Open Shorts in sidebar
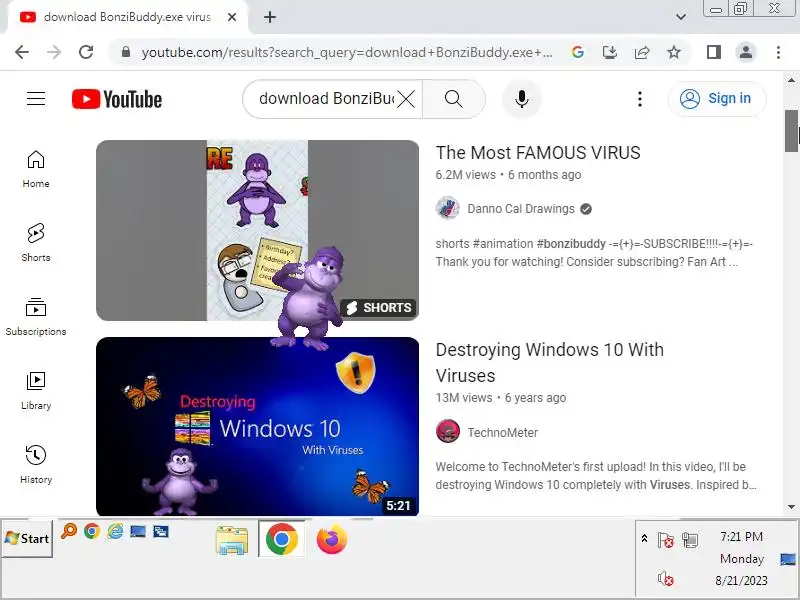800x600 pixels. pos(36,243)
